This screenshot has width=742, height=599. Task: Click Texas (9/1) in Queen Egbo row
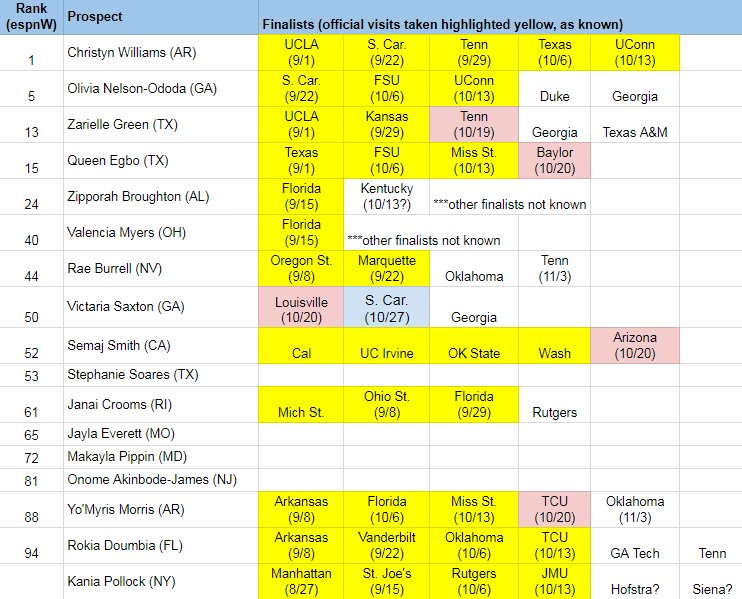(x=301, y=160)
